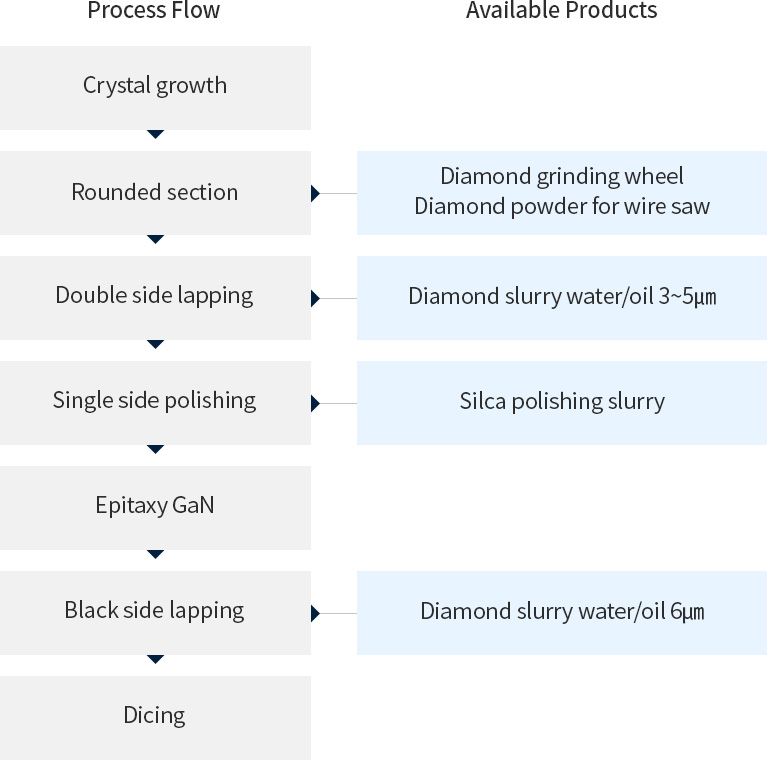The width and height of the screenshot is (767, 760).
Task: Select the Rounded section step
Action: coord(155,193)
